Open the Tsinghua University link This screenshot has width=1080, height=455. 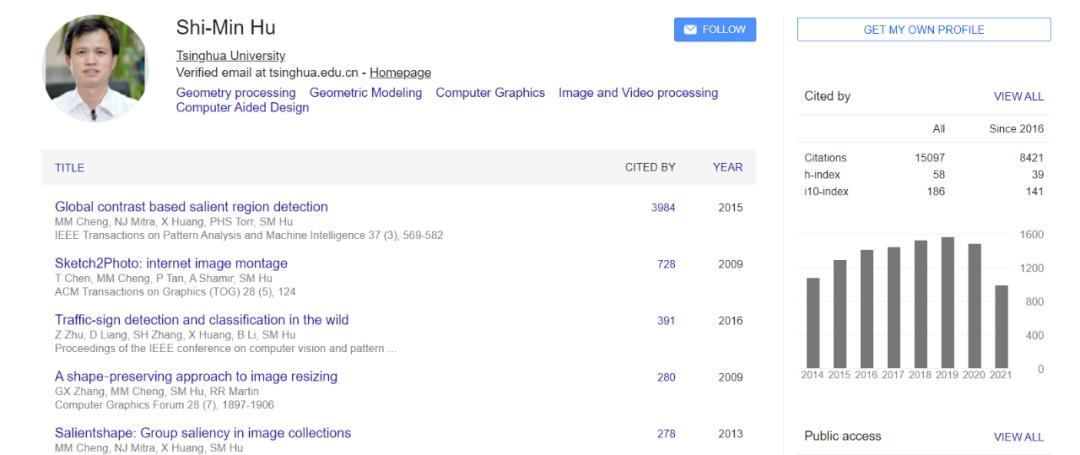[x=230, y=56]
